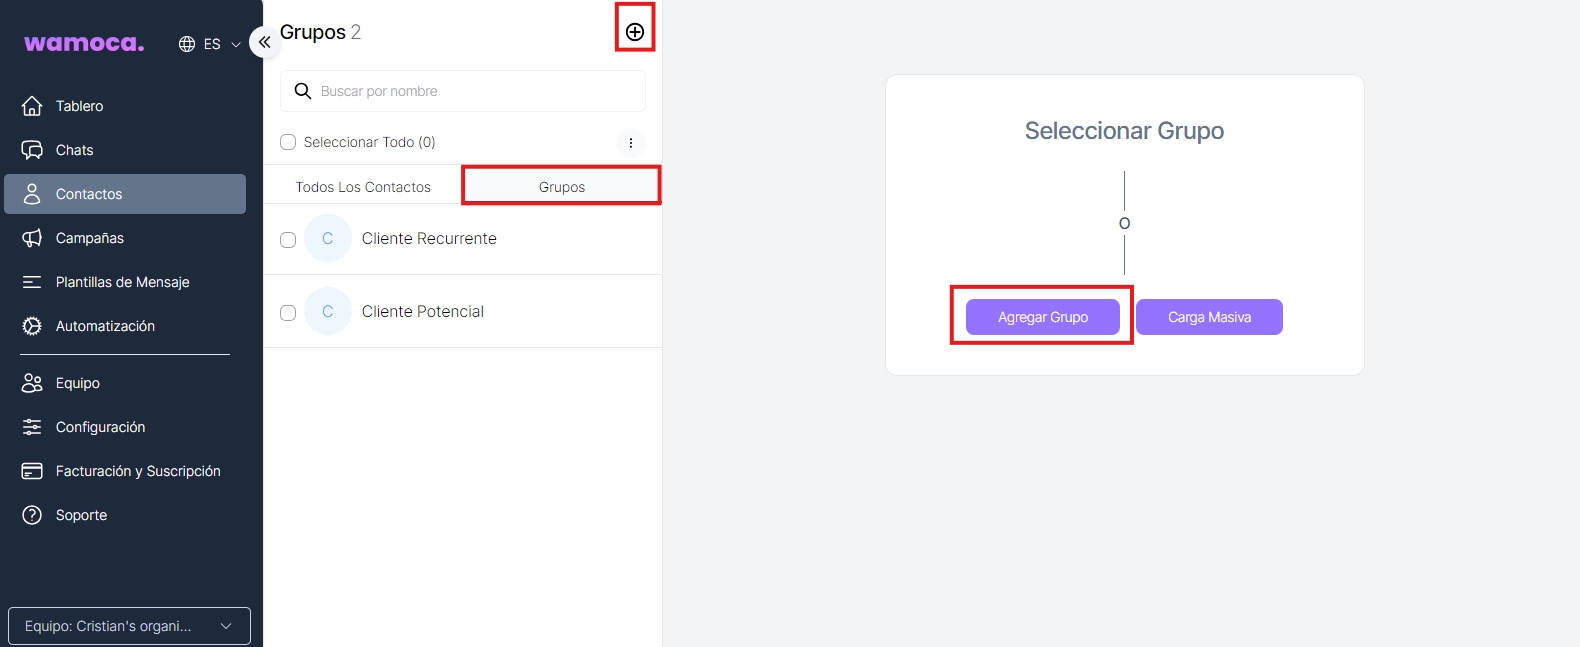Click the Tablero home icon
This screenshot has height=647, width=1580.
[x=32, y=106]
